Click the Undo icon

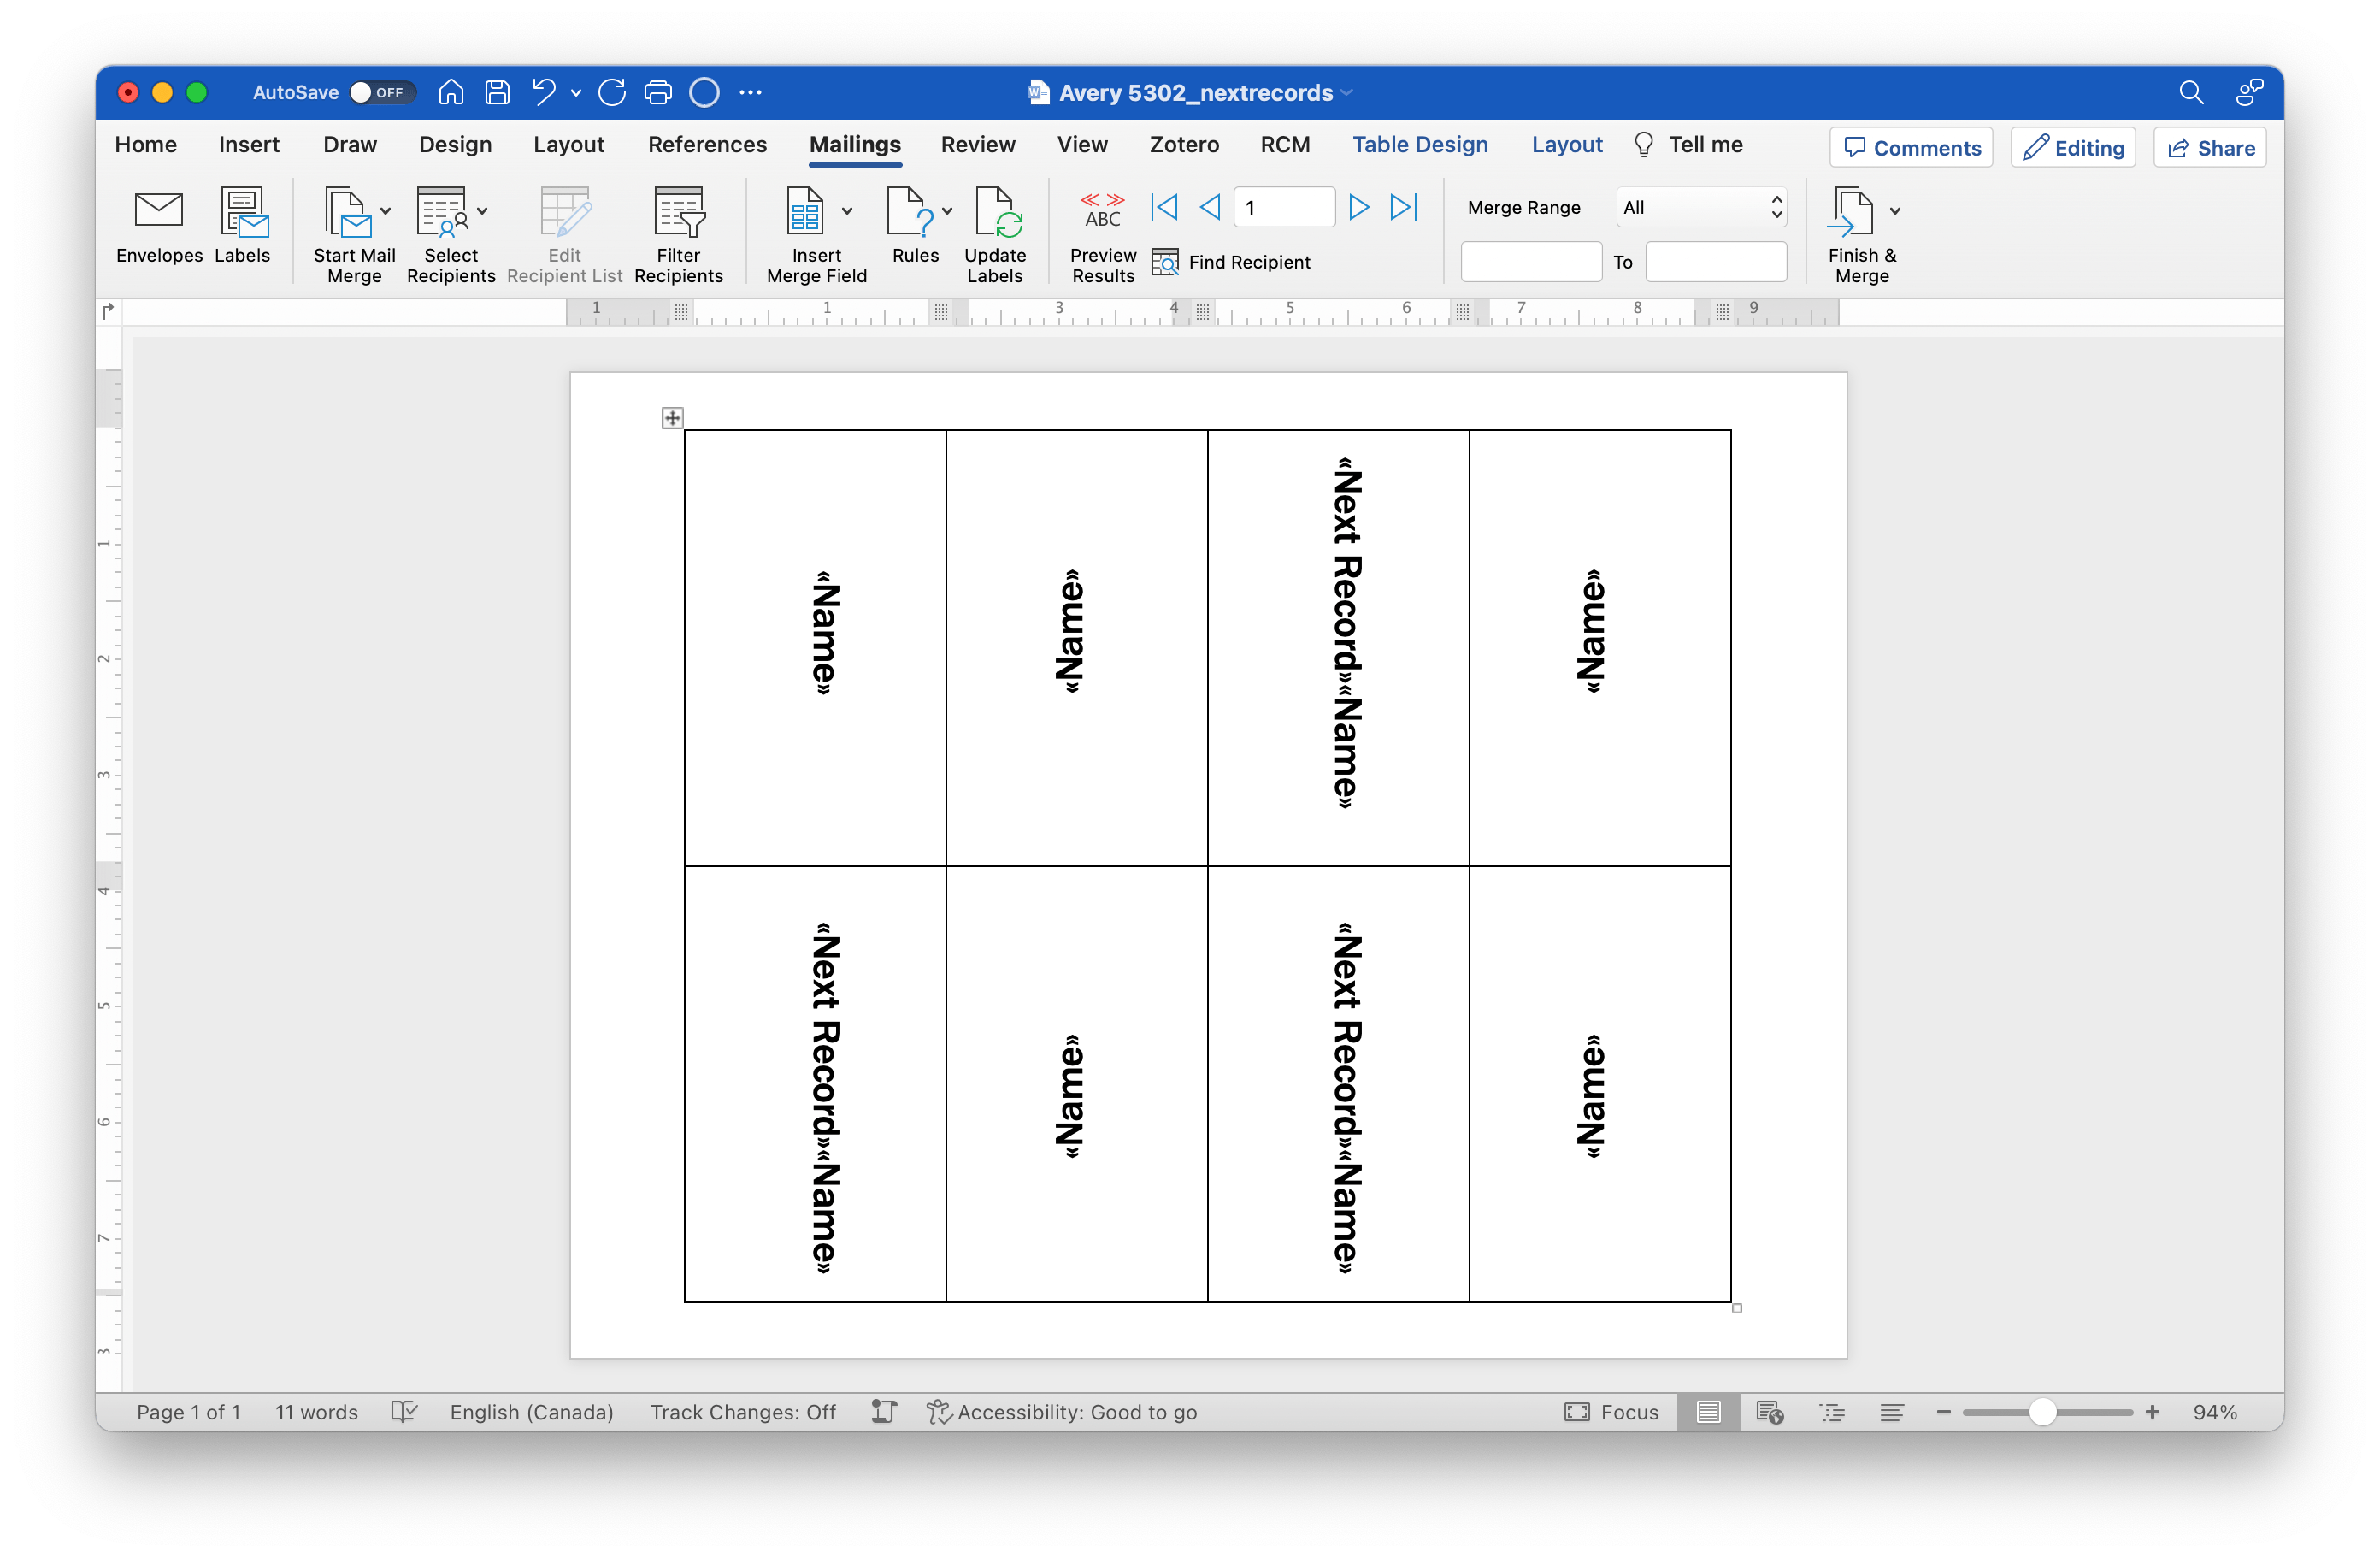(543, 92)
